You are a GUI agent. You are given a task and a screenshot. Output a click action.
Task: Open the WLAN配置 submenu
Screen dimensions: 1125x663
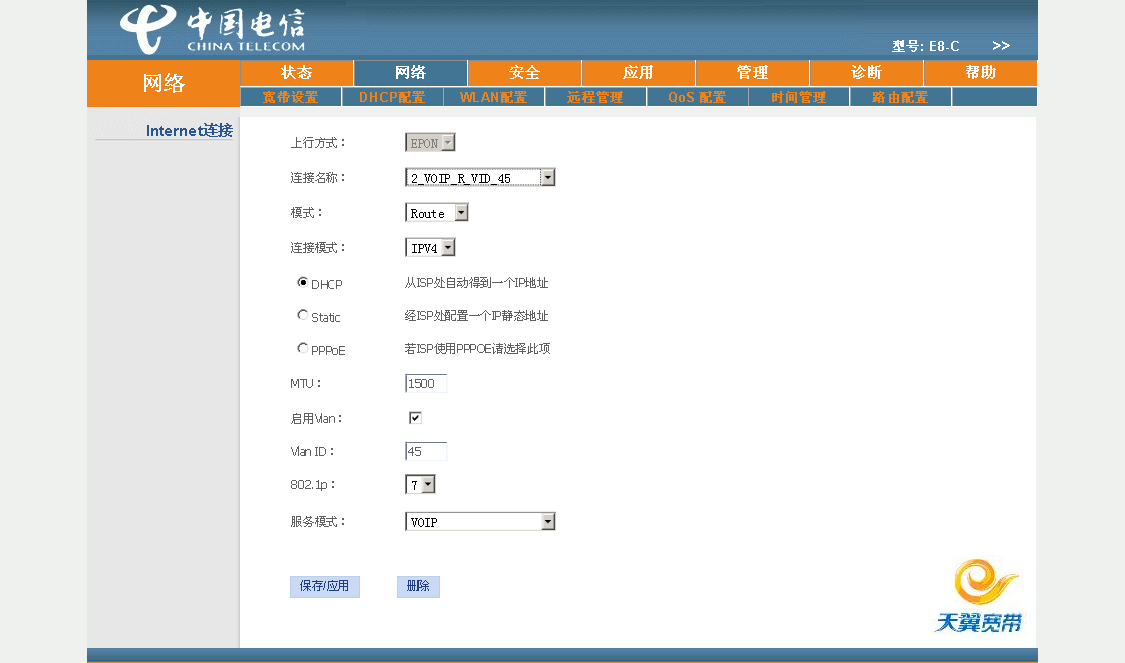pos(494,97)
